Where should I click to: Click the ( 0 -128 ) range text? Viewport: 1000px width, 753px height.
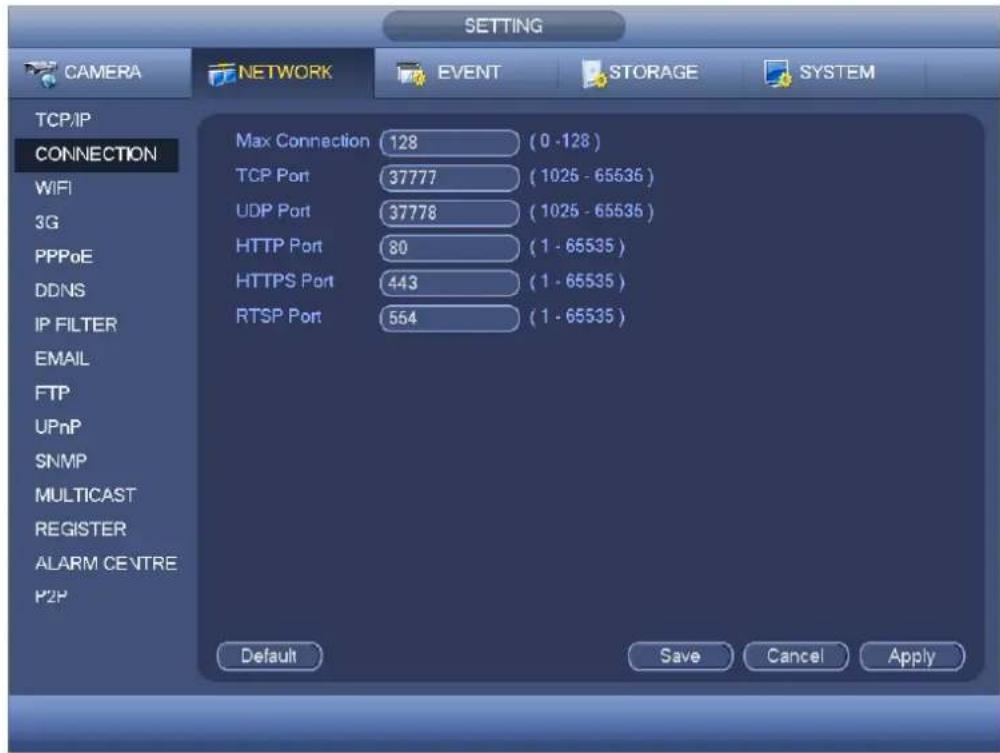tap(565, 141)
